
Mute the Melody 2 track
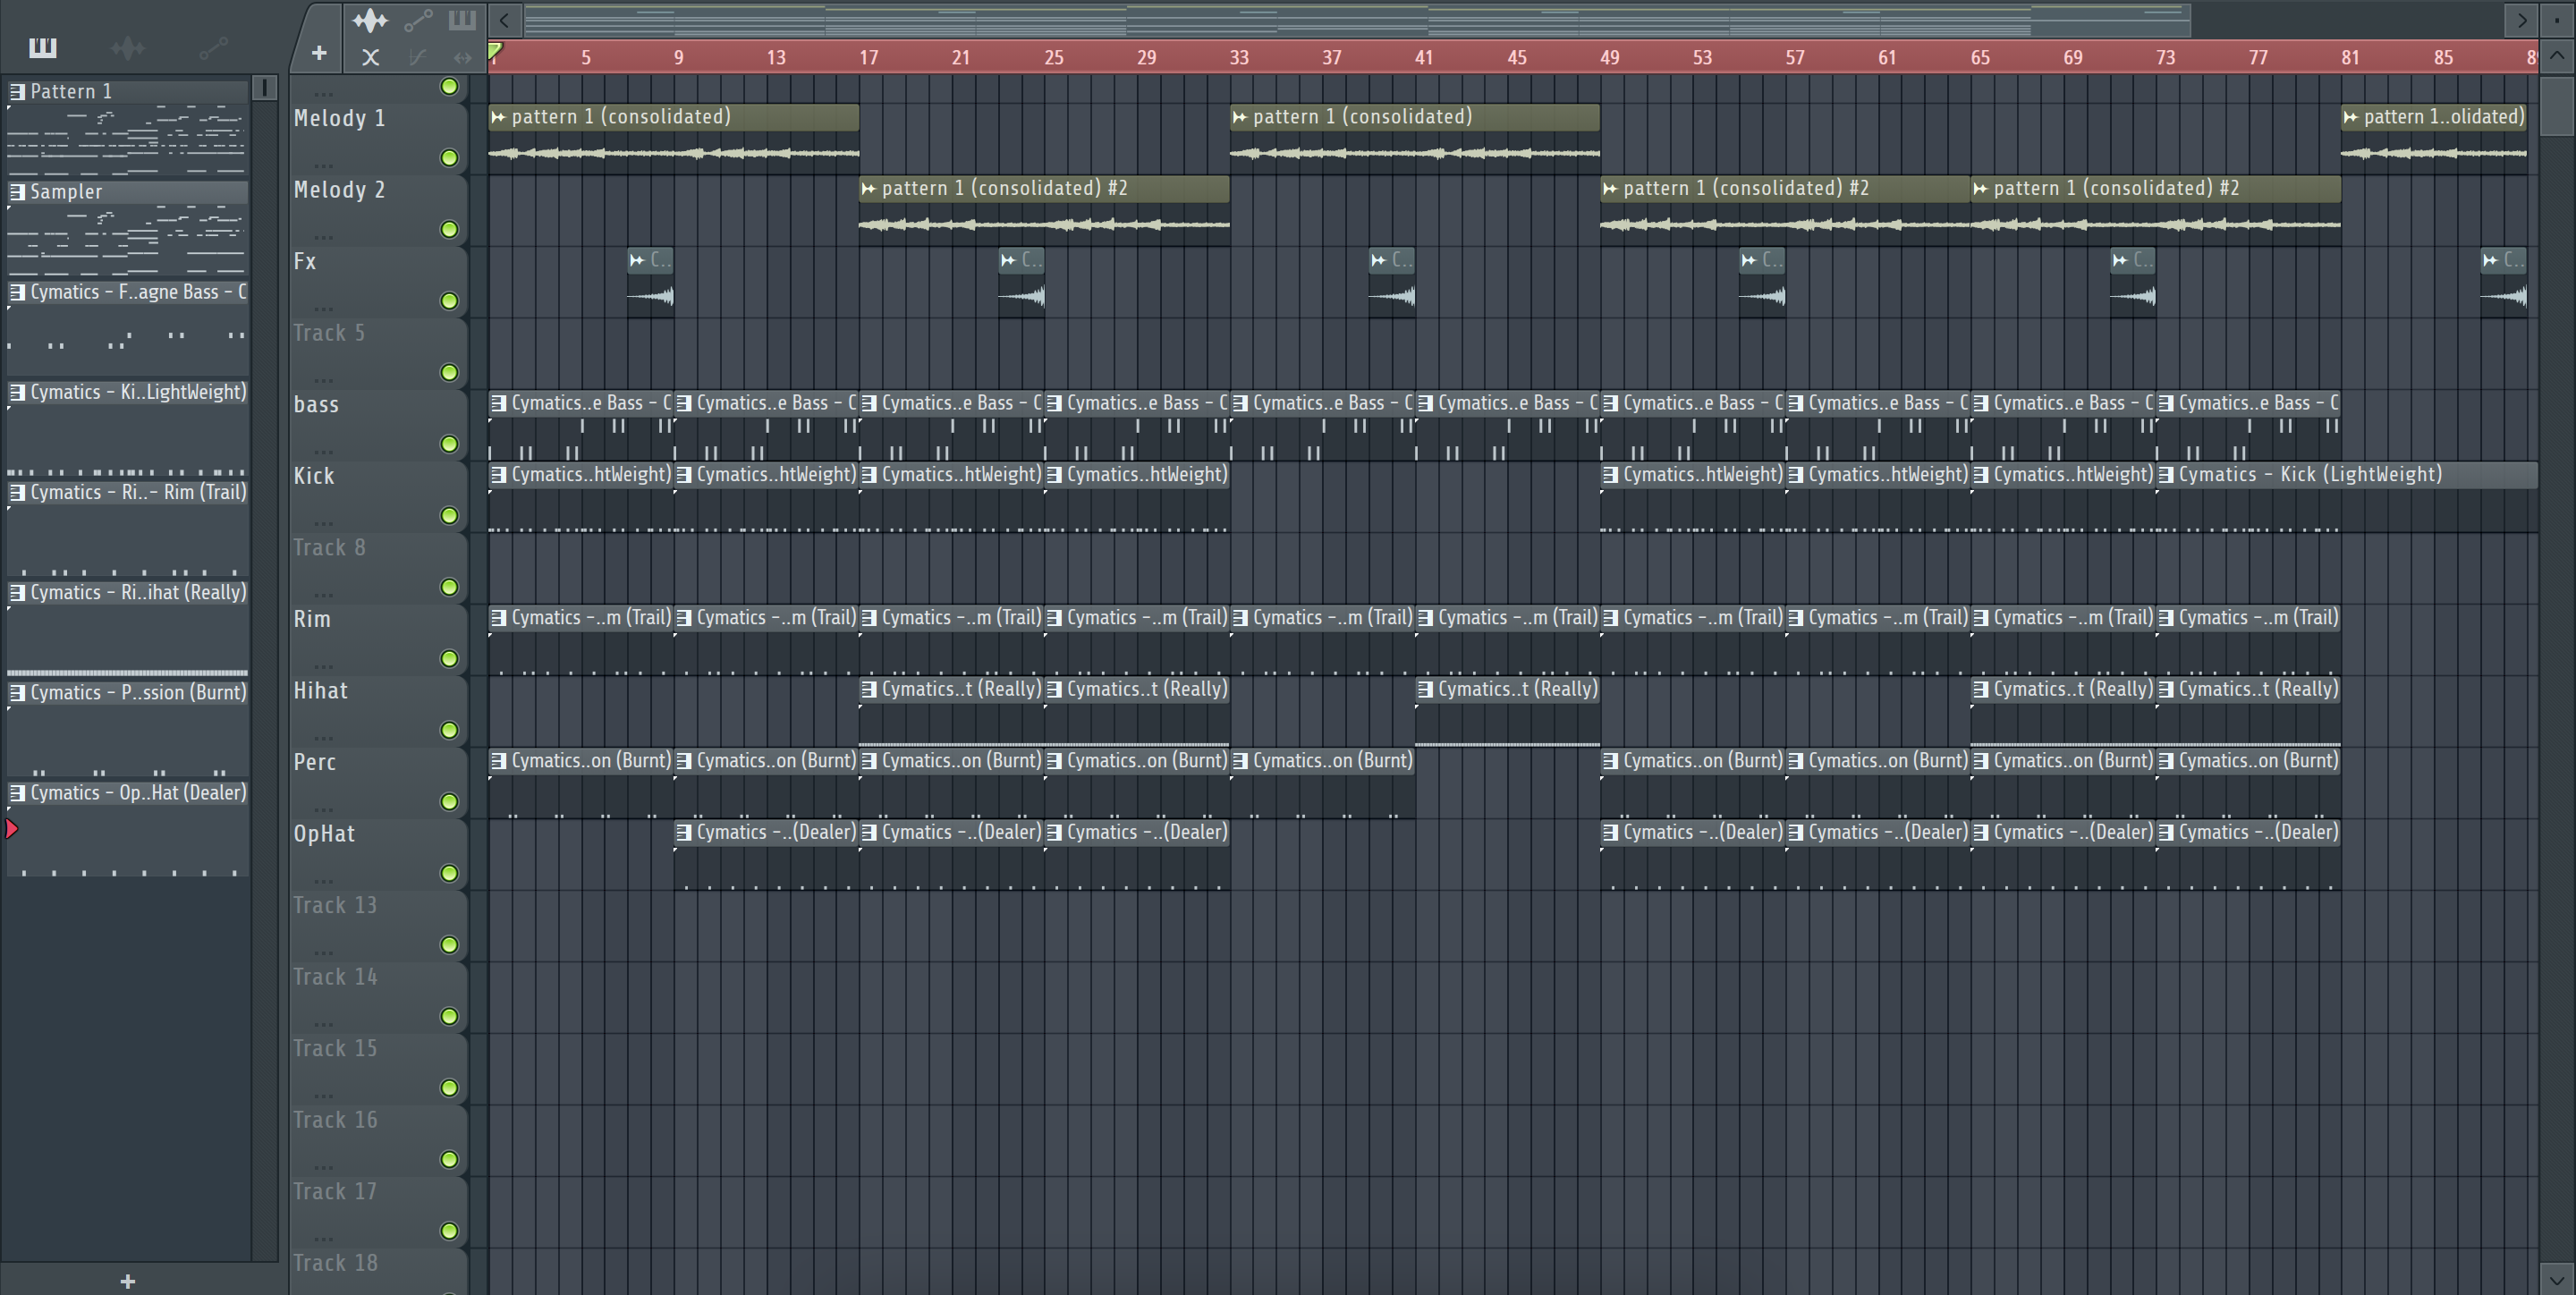[x=449, y=230]
